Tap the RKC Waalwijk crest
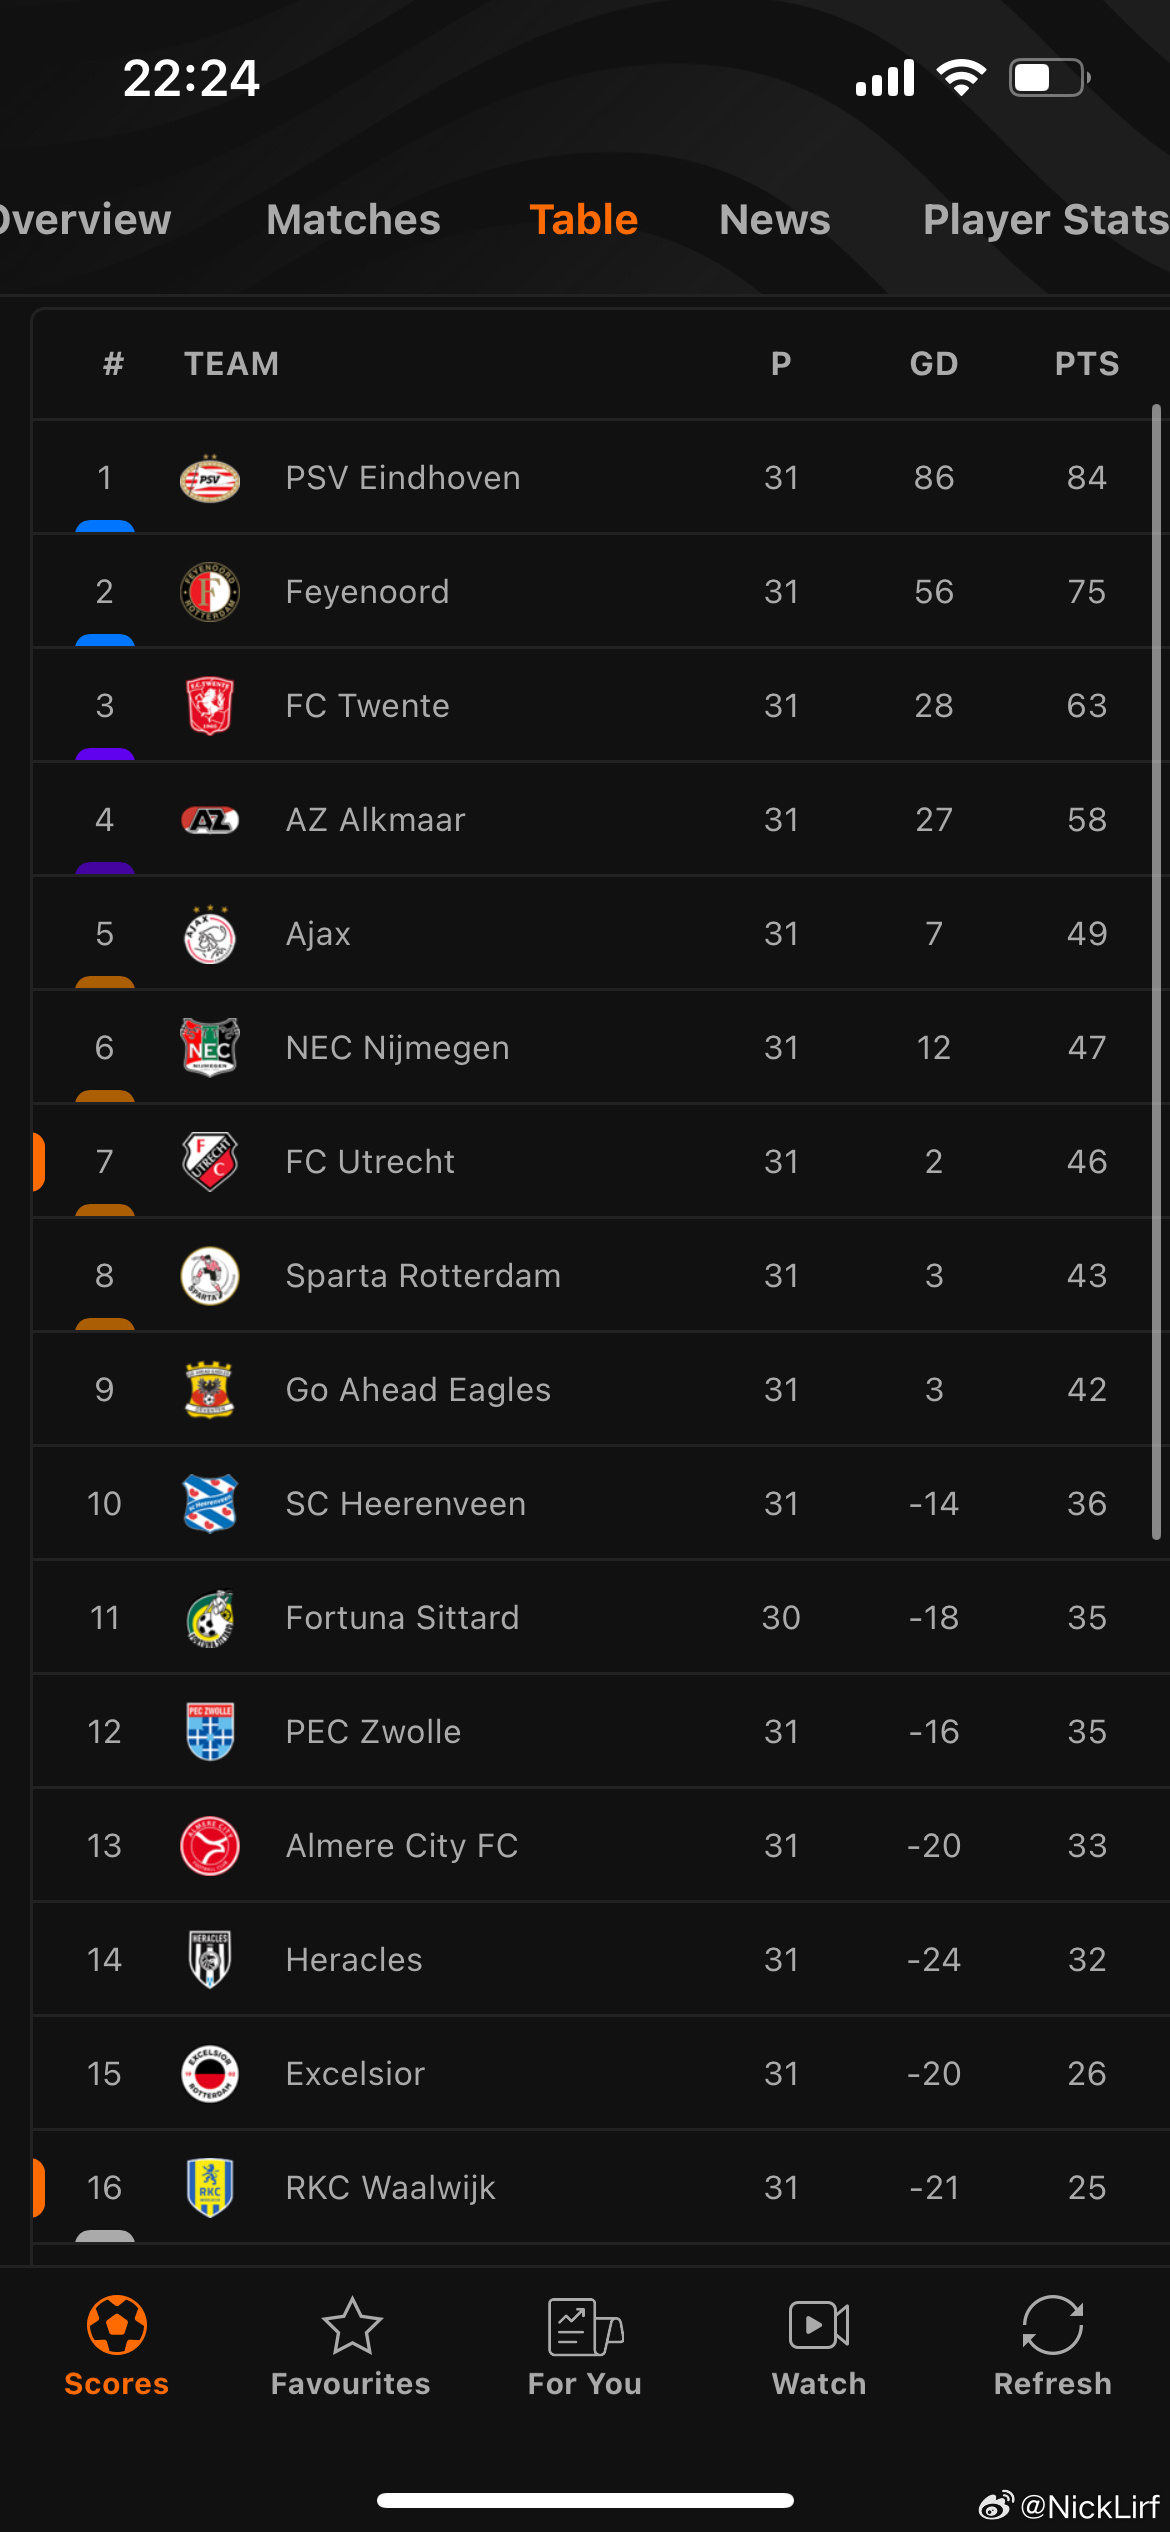 [210, 2188]
